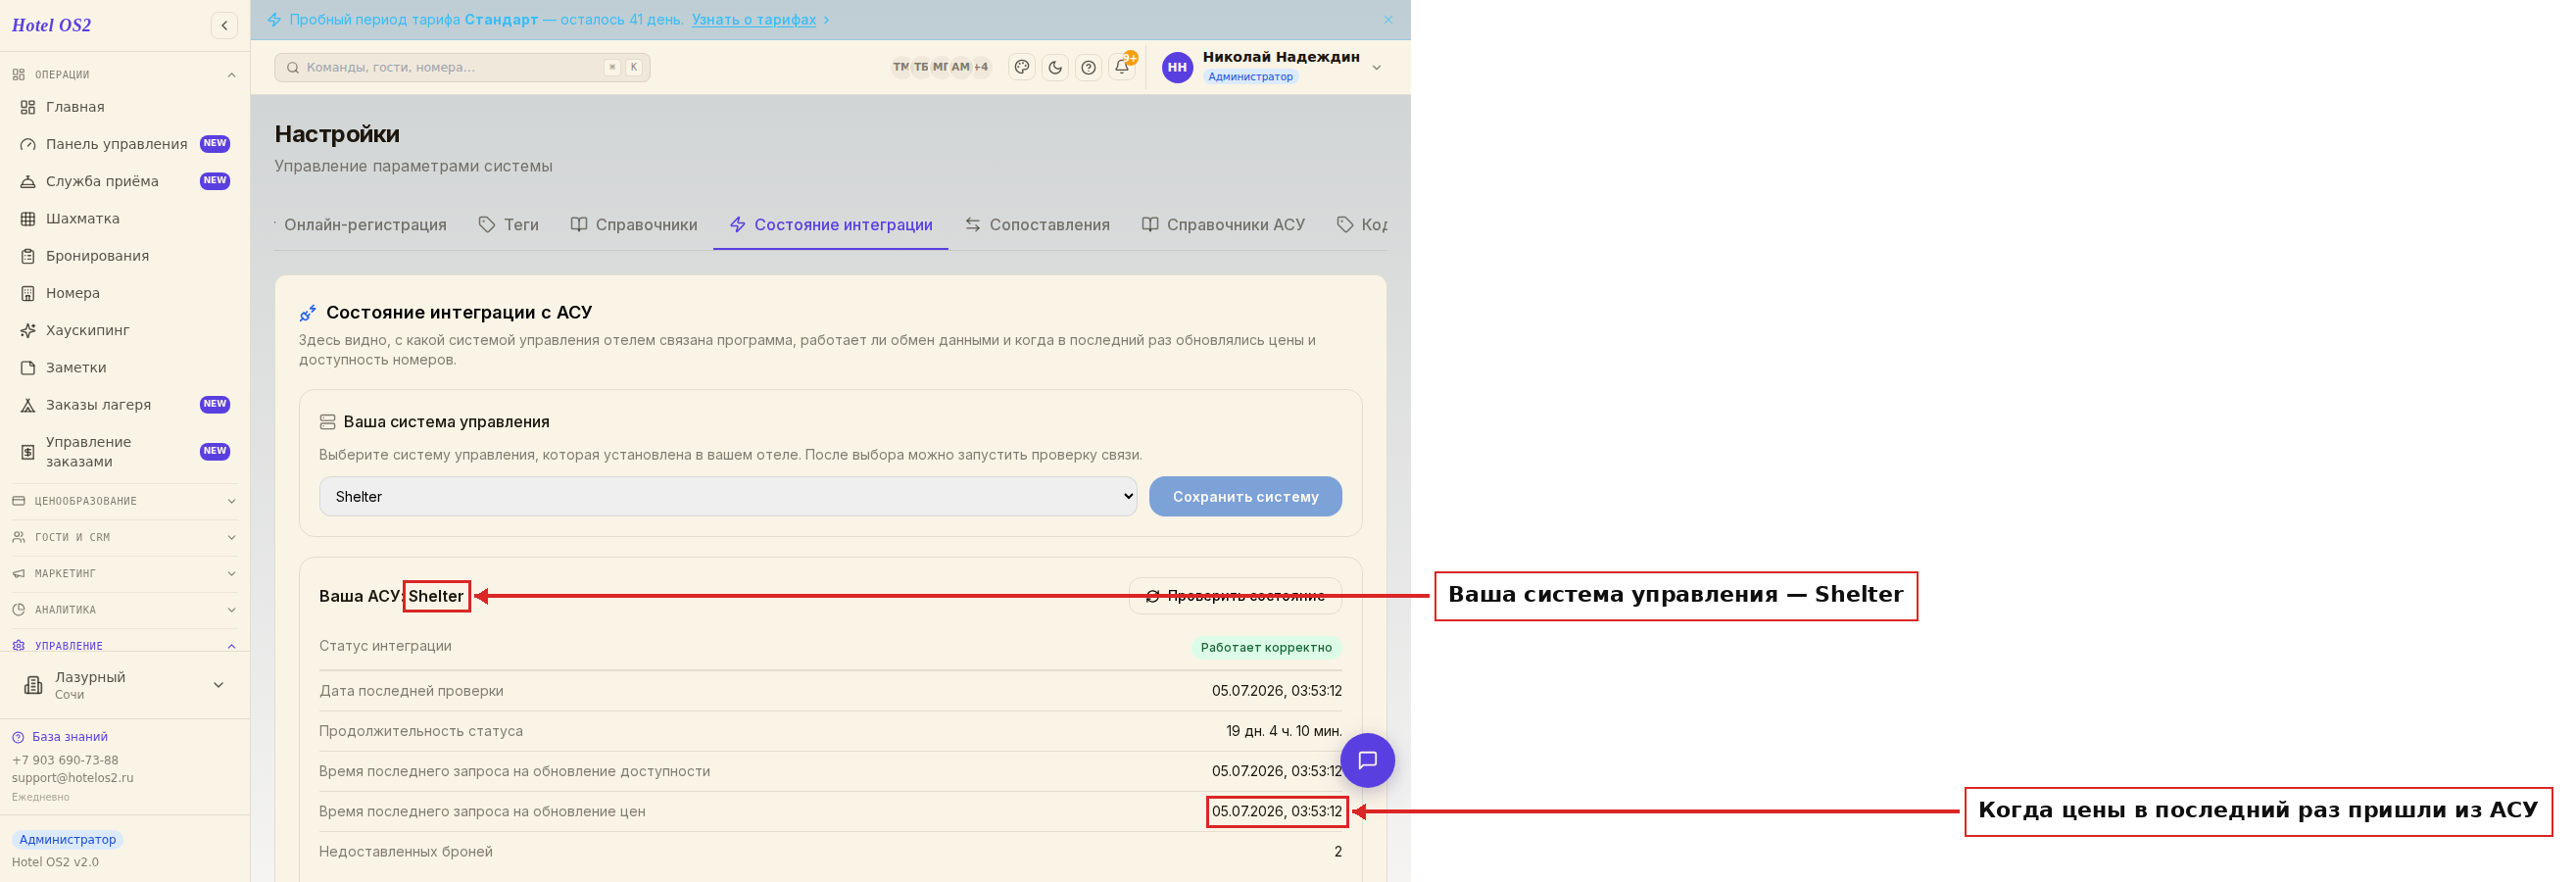Switch to Теги tab
2576x882 pixels.
(x=508, y=225)
